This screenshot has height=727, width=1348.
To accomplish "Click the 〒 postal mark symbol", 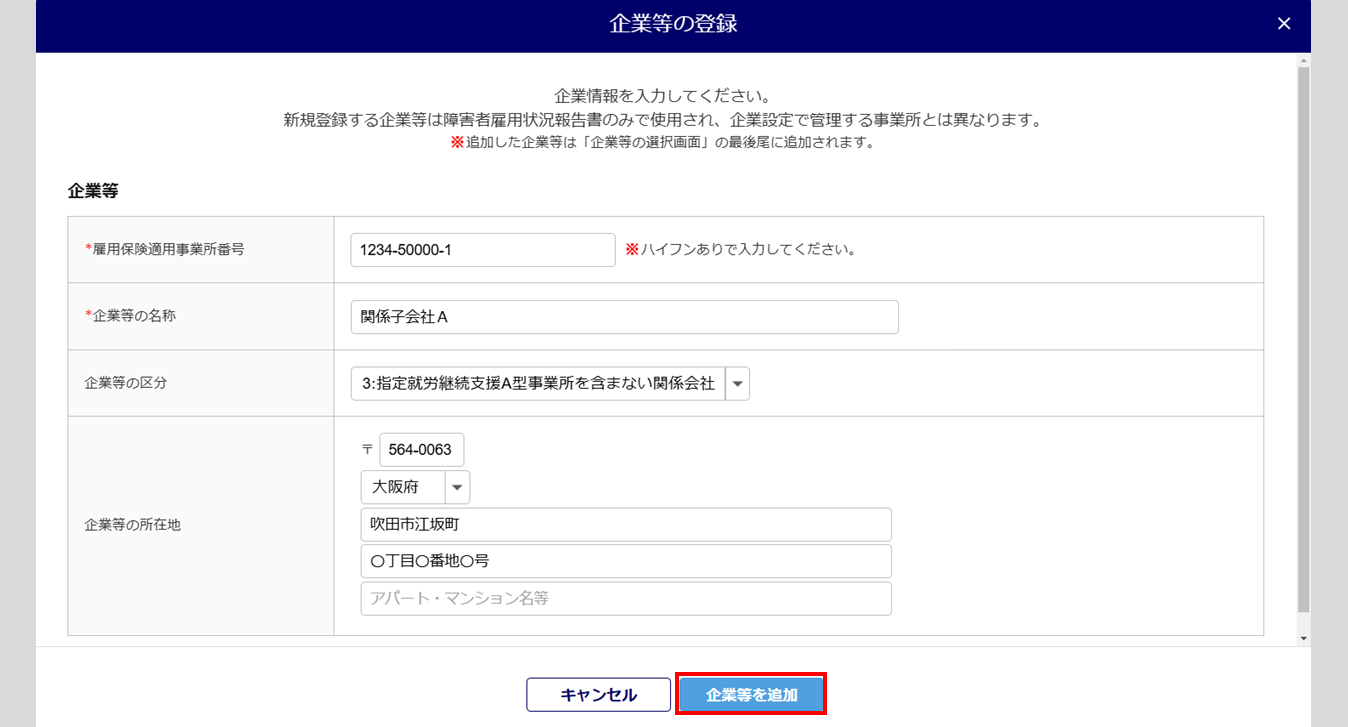I will [367, 450].
